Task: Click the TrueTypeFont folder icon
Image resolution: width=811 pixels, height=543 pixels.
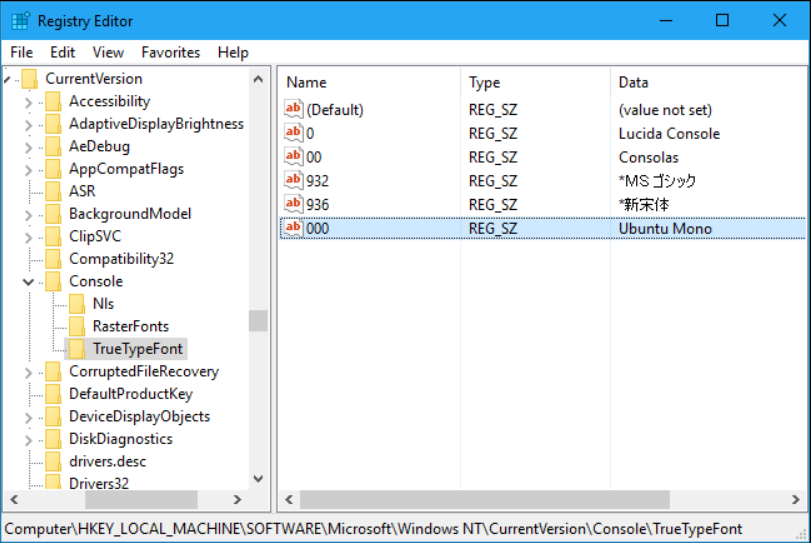Action: 77,349
